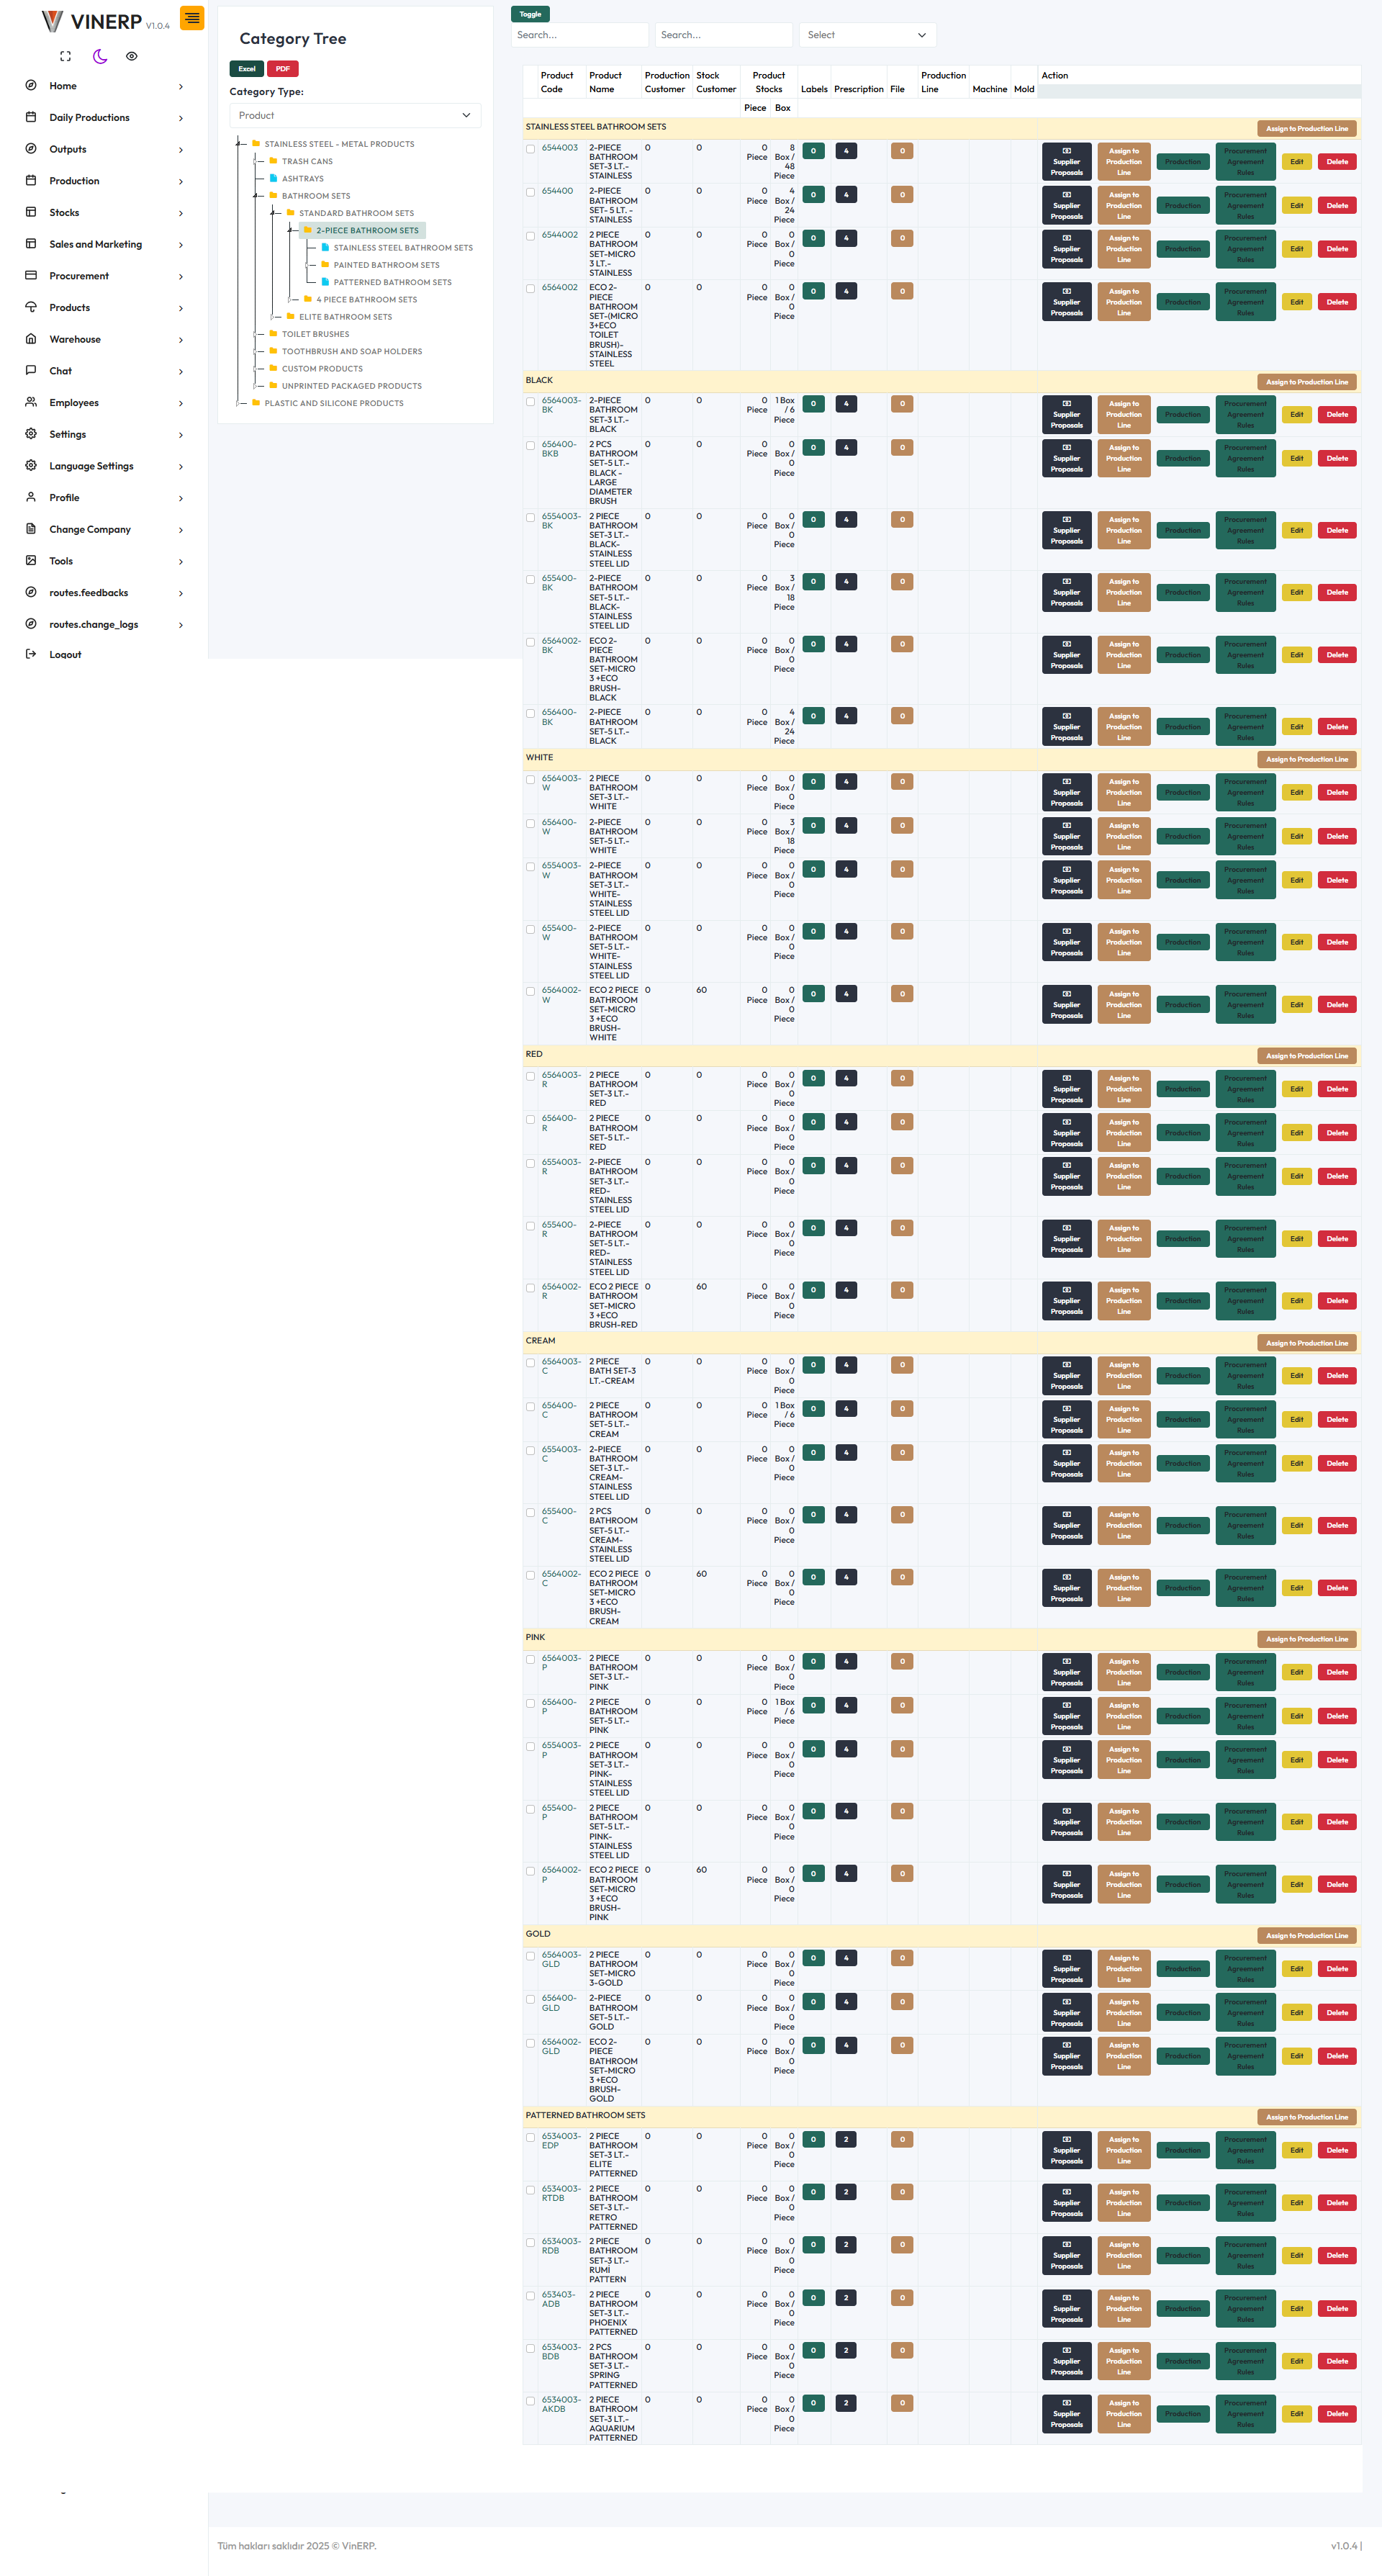Click the red PDF export button
This screenshot has width=1382, height=2576.
tap(283, 69)
